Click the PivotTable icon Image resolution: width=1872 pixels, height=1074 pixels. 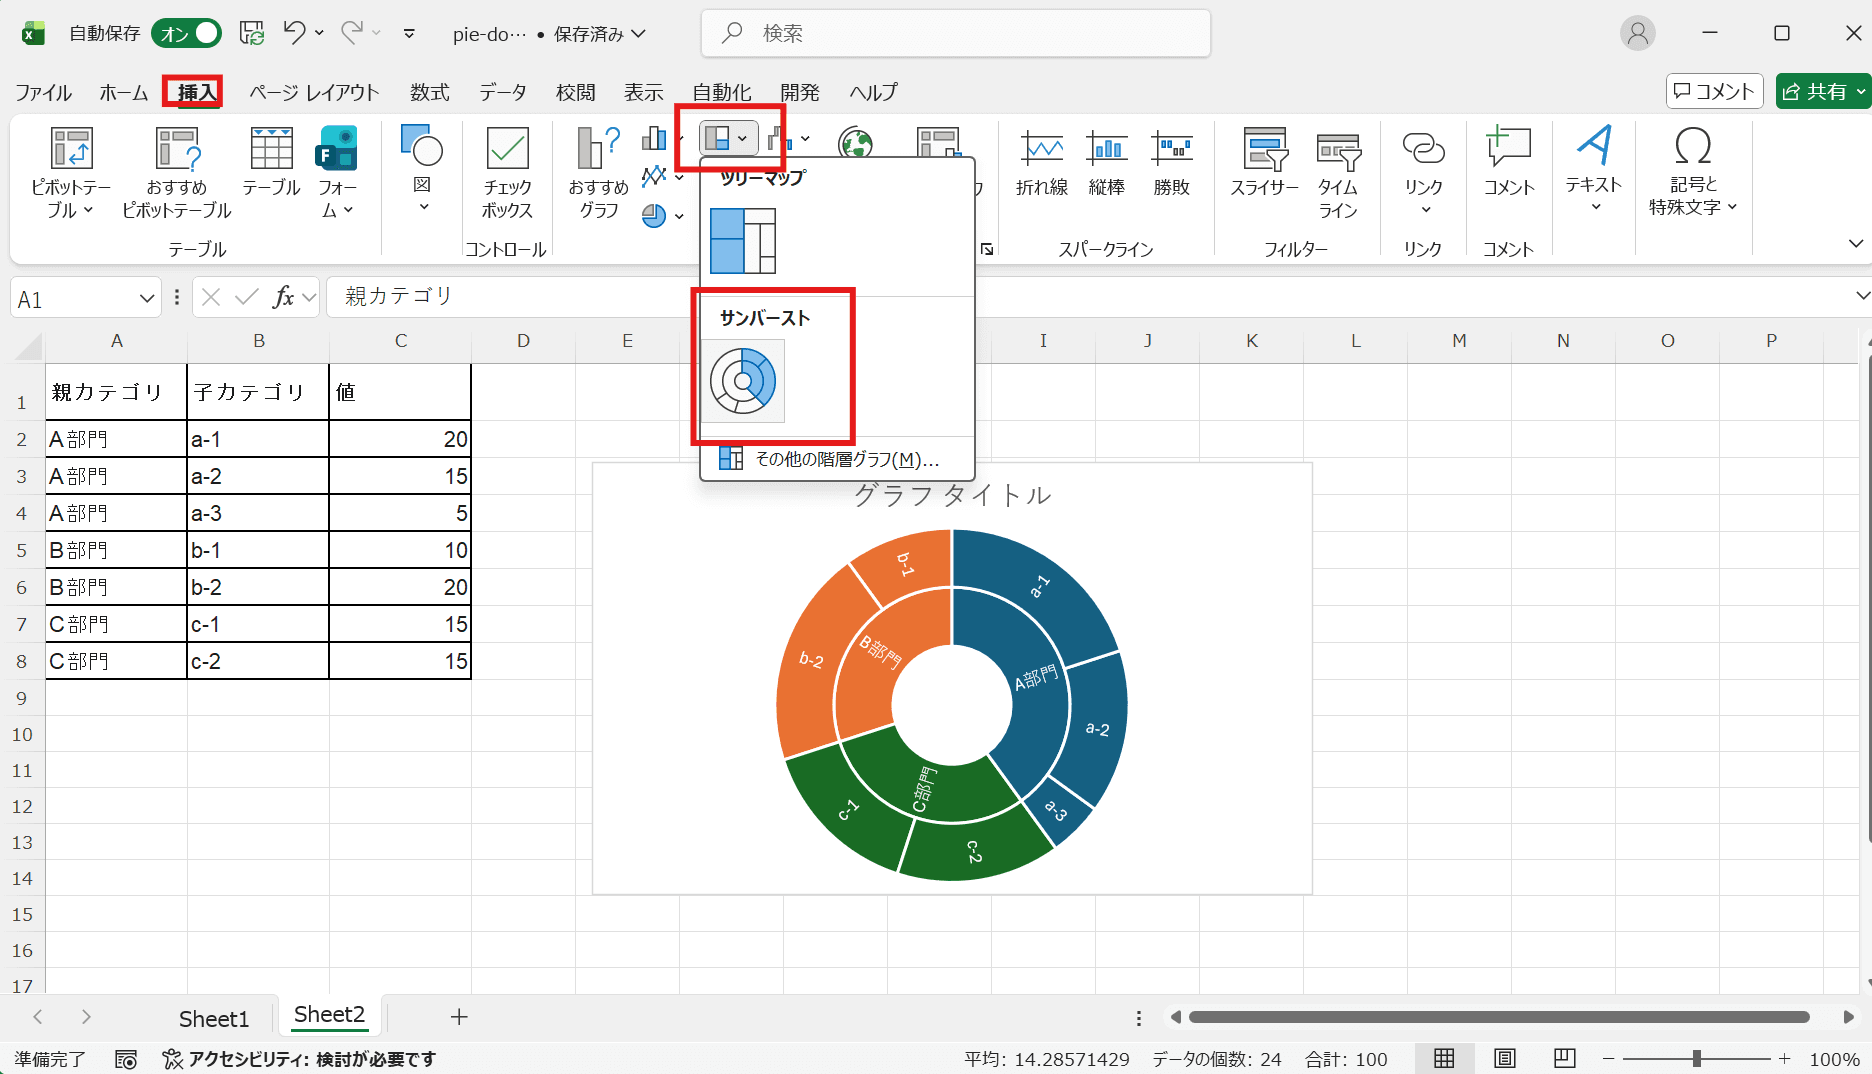click(71, 150)
